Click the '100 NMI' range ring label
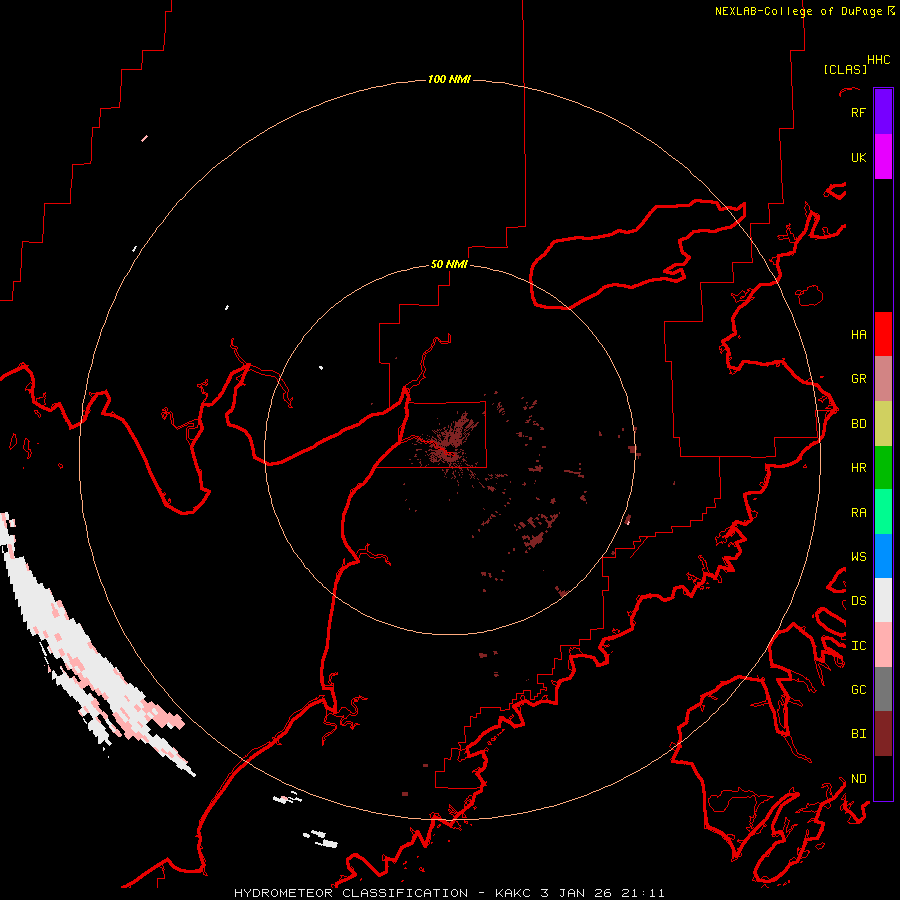The height and width of the screenshot is (900, 900). coord(449,79)
